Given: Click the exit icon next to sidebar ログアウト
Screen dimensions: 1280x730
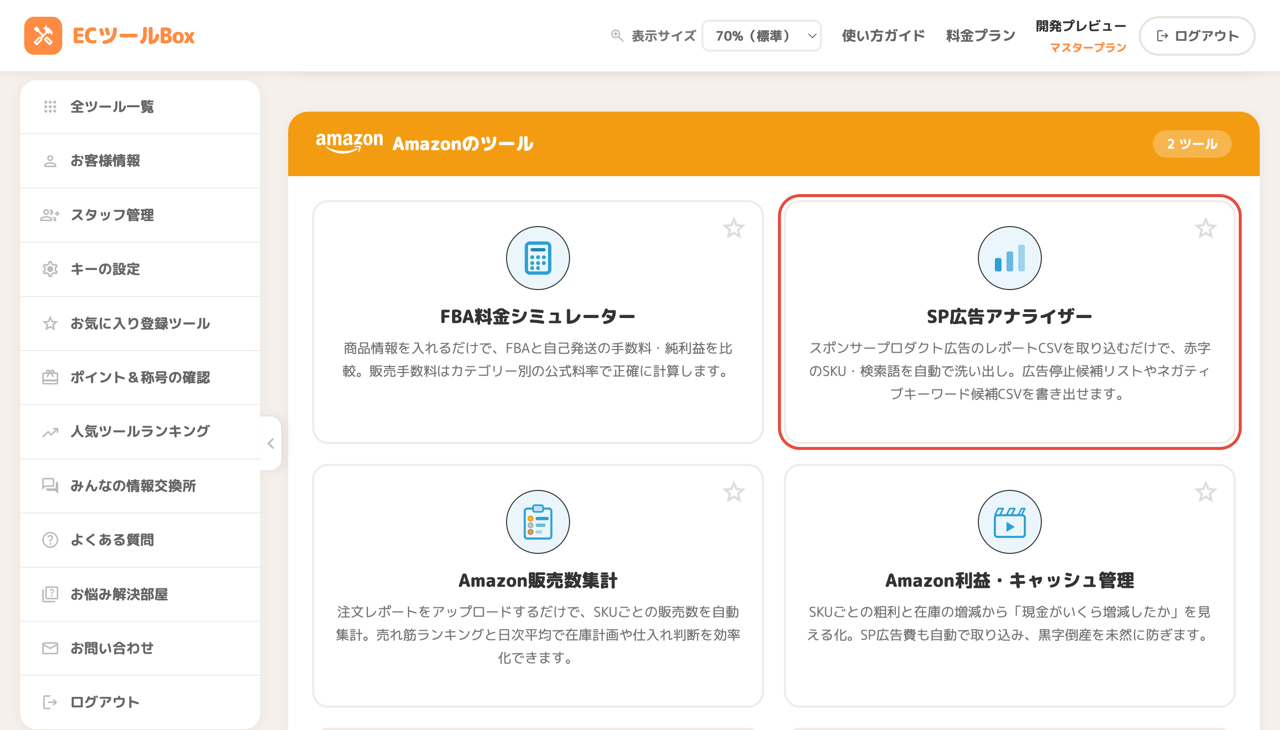Looking at the screenshot, I should click(x=50, y=702).
